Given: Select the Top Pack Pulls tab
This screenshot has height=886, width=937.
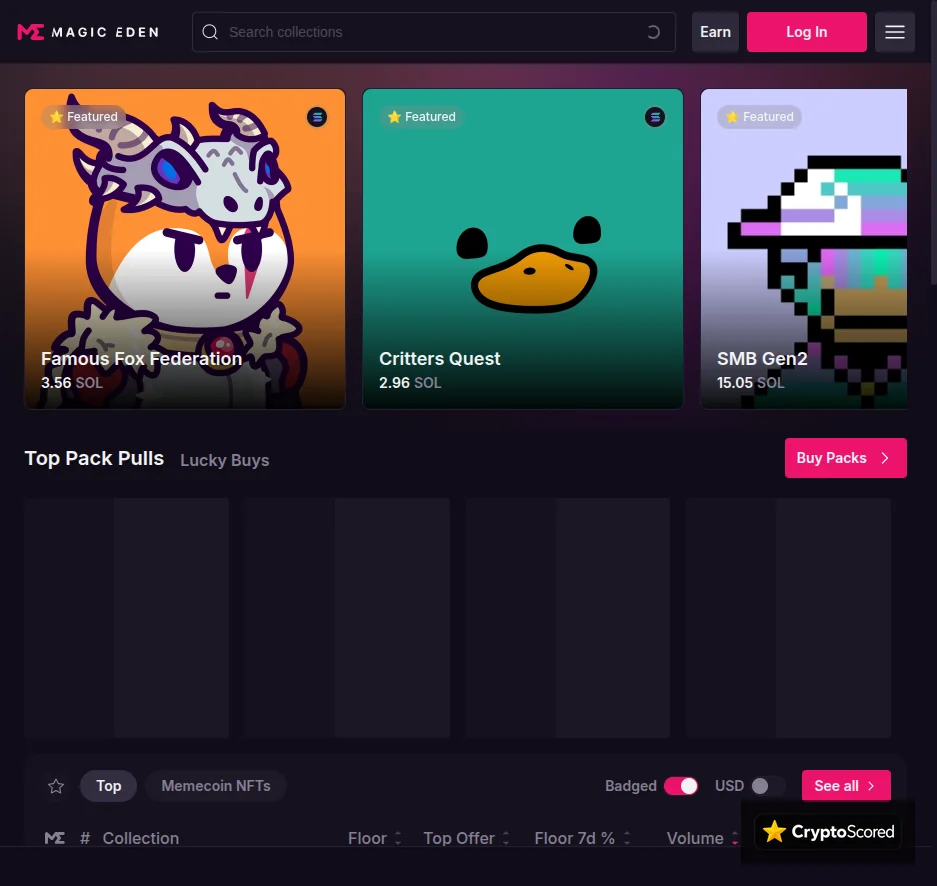Looking at the screenshot, I should tap(94, 458).
